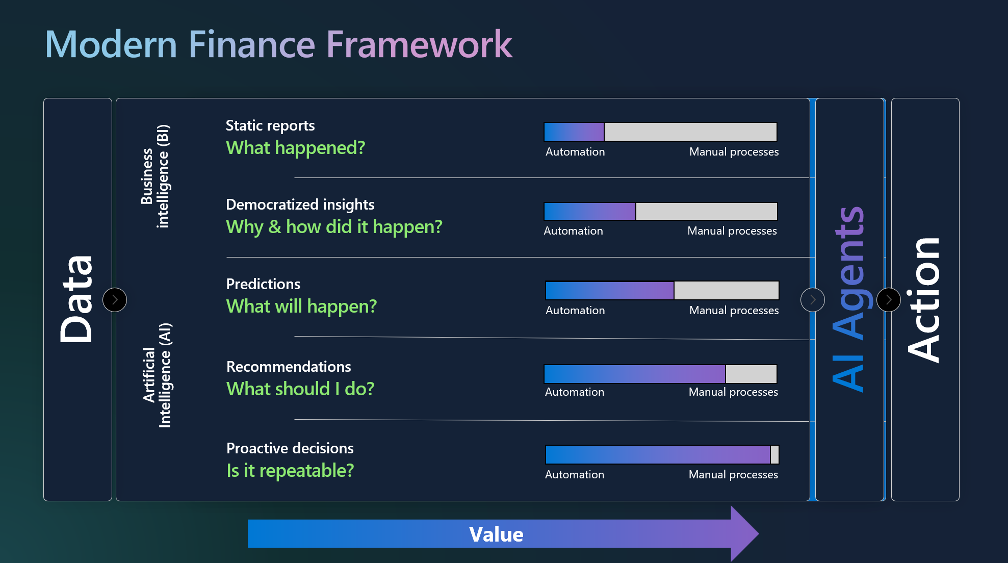This screenshot has width=1008, height=564.
Task: Select the Static reports automation bar
Action: coord(661,132)
